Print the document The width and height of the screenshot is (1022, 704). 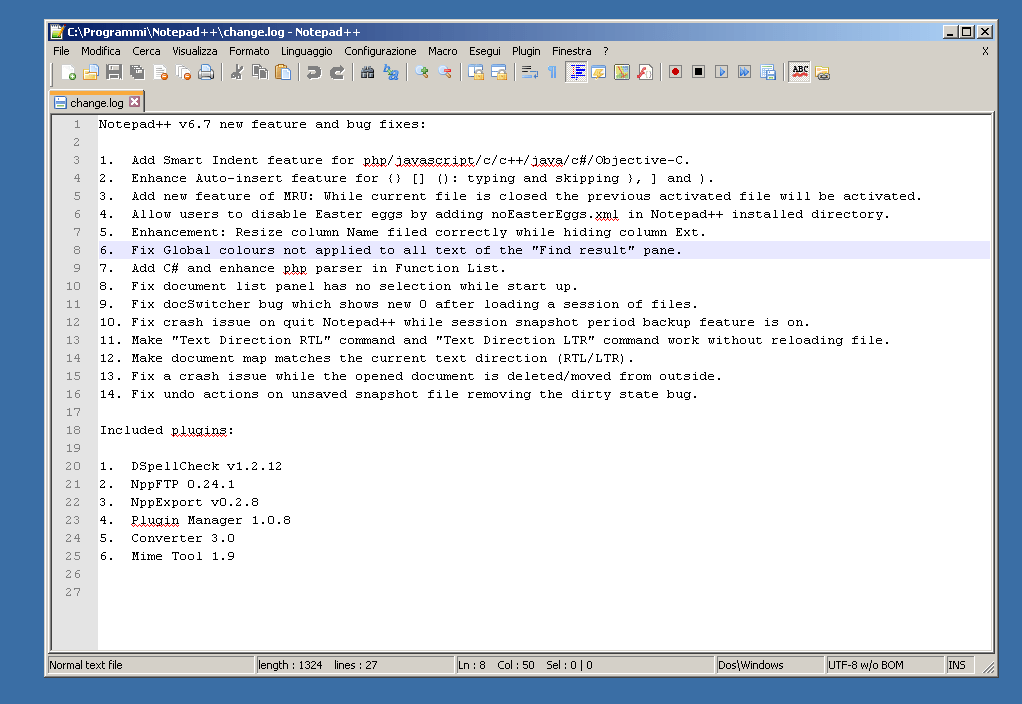pyautogui.click(x=205, y=71)
